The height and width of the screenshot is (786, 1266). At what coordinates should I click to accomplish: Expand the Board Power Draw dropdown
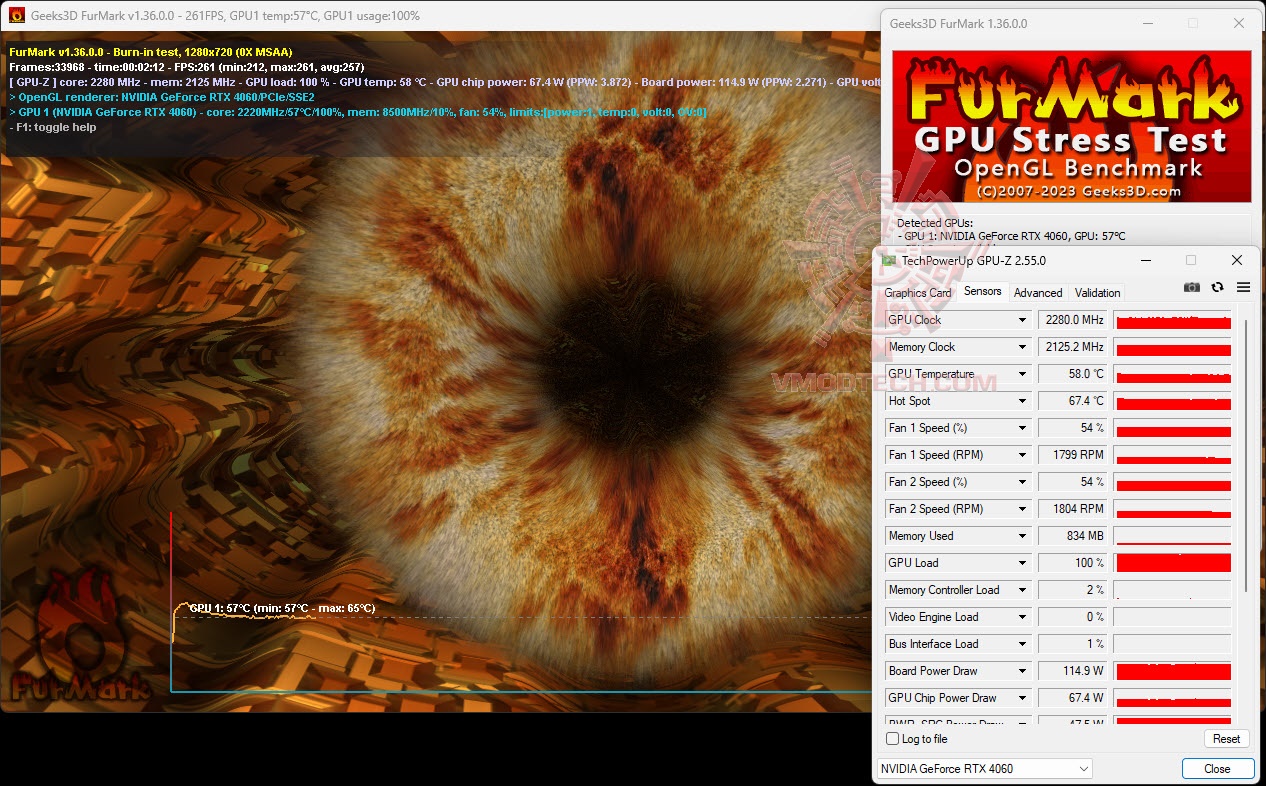1022,671
